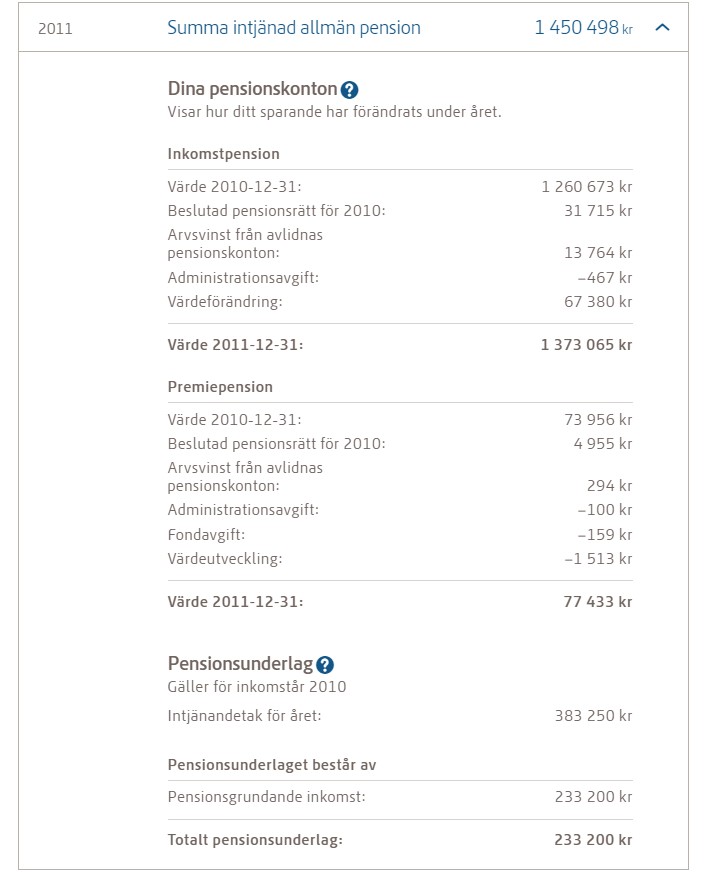This screenshot has height=874, width=719.
Task: Click the 1 450 498 kr total amount
Action: pos(584,27)
